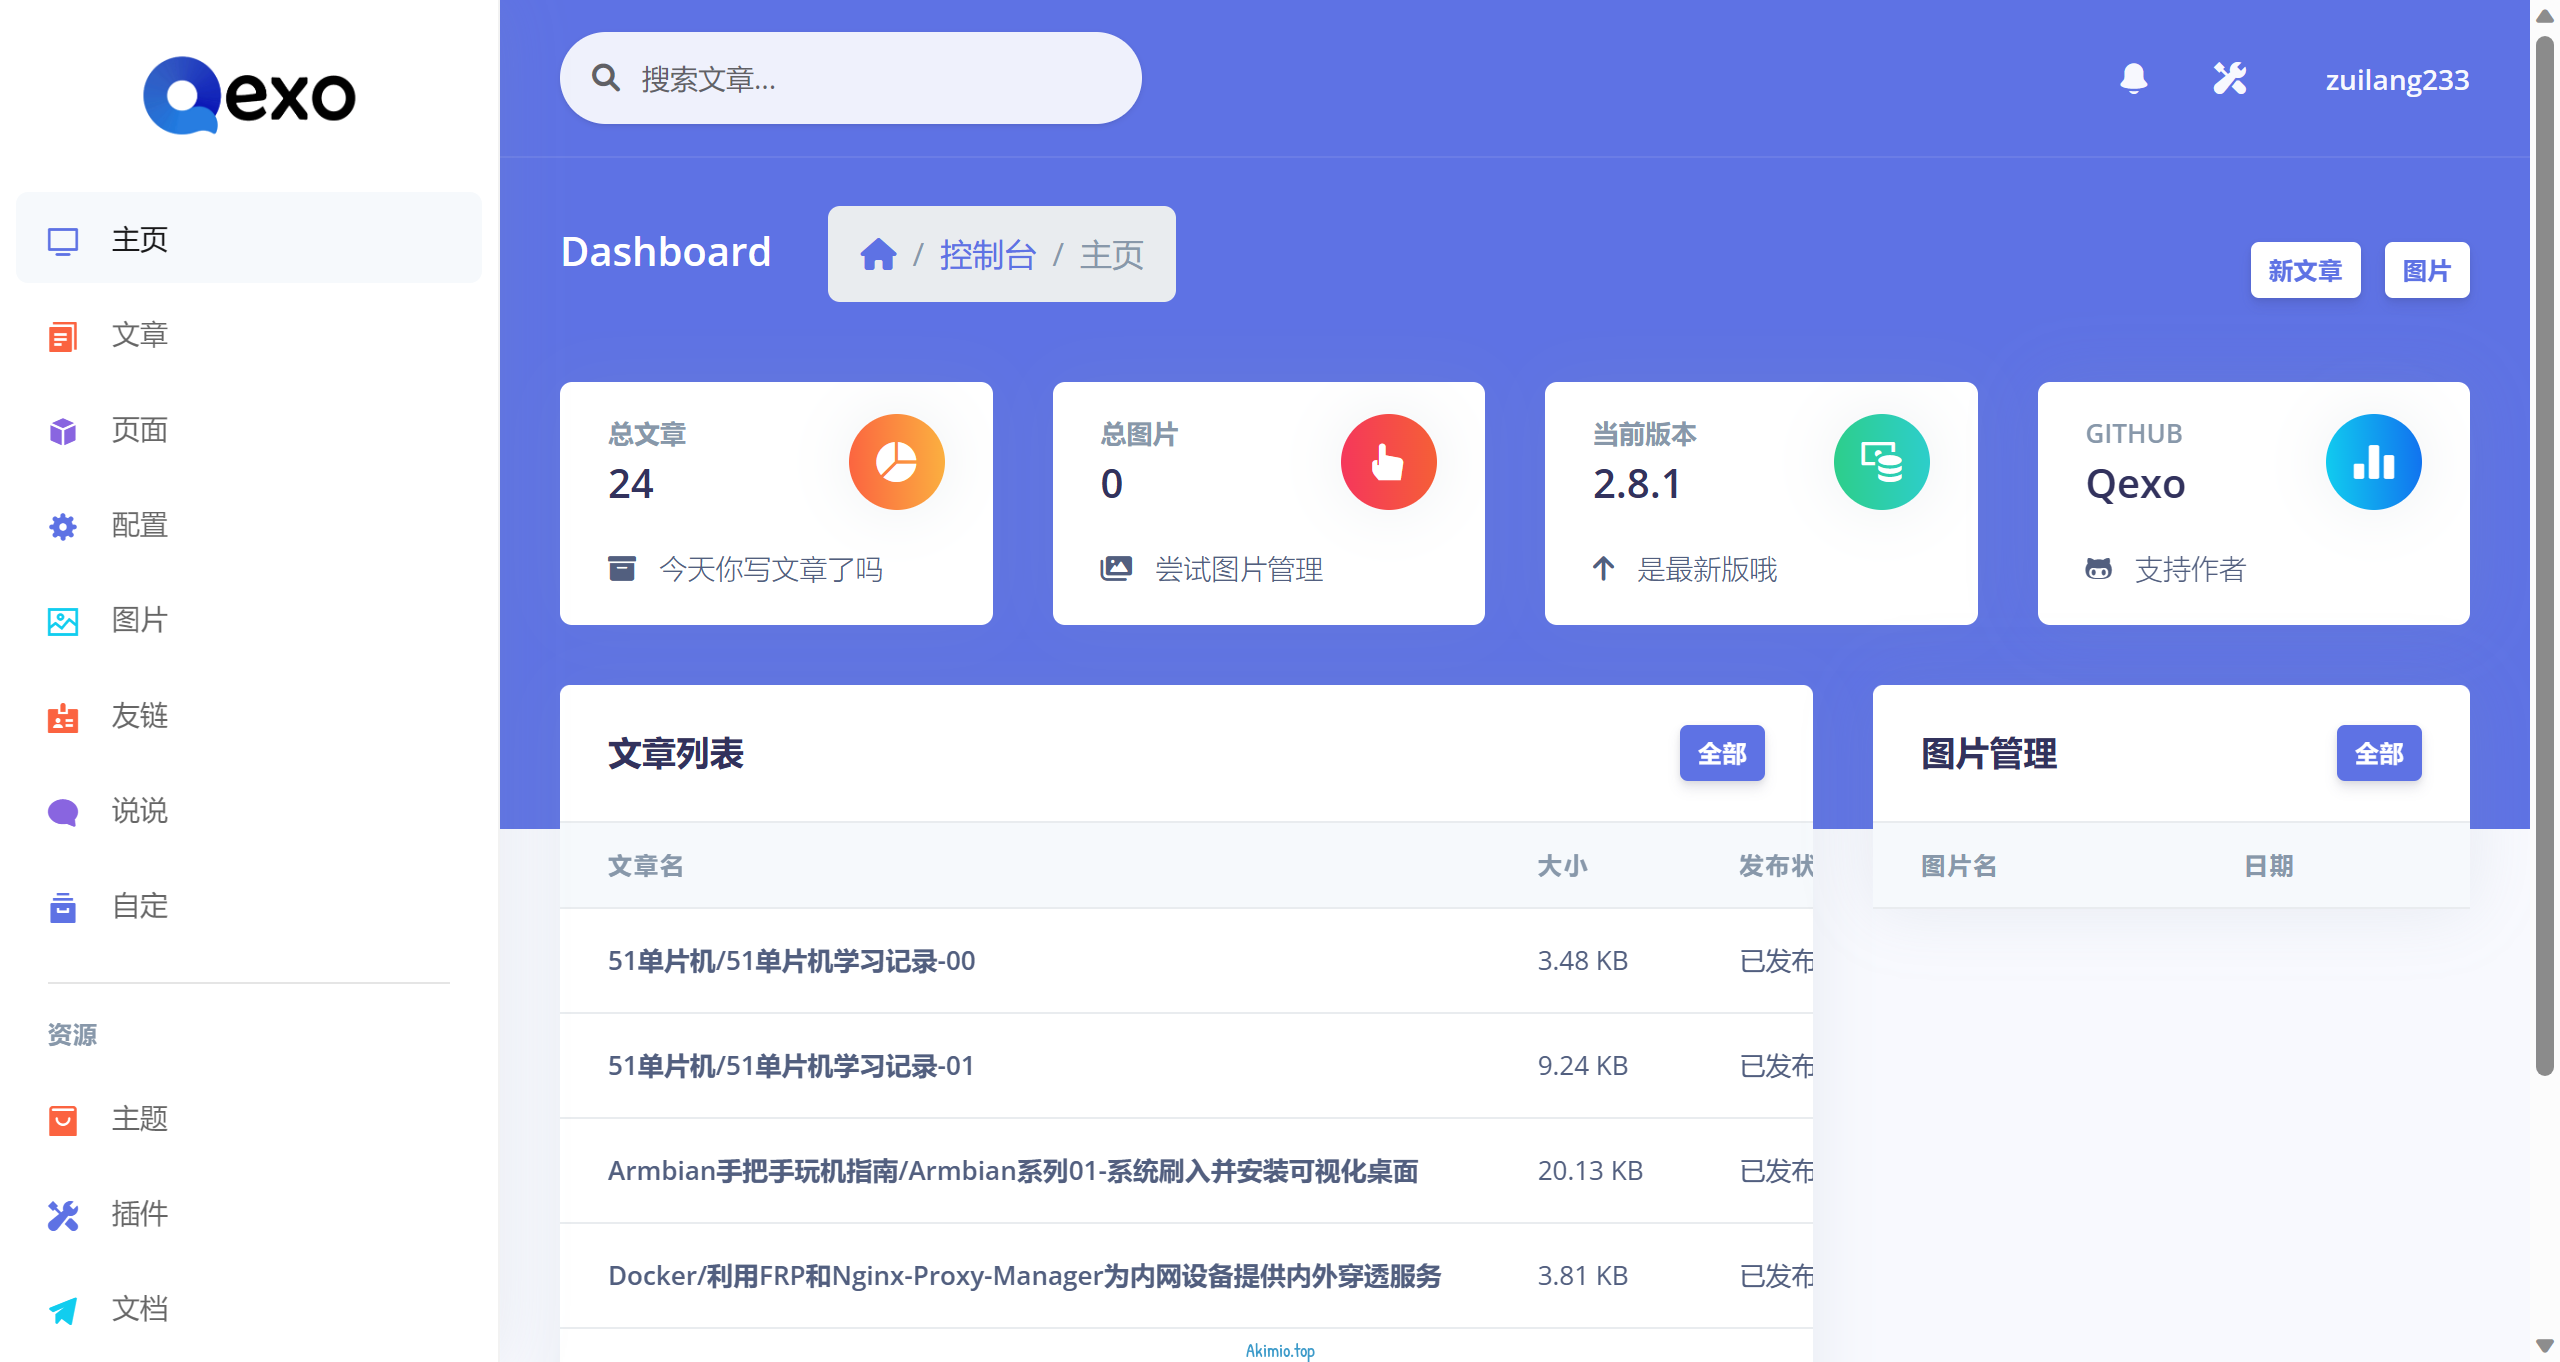
Task: Open 页面 in the sidebar
Action: tap(249, 429)
